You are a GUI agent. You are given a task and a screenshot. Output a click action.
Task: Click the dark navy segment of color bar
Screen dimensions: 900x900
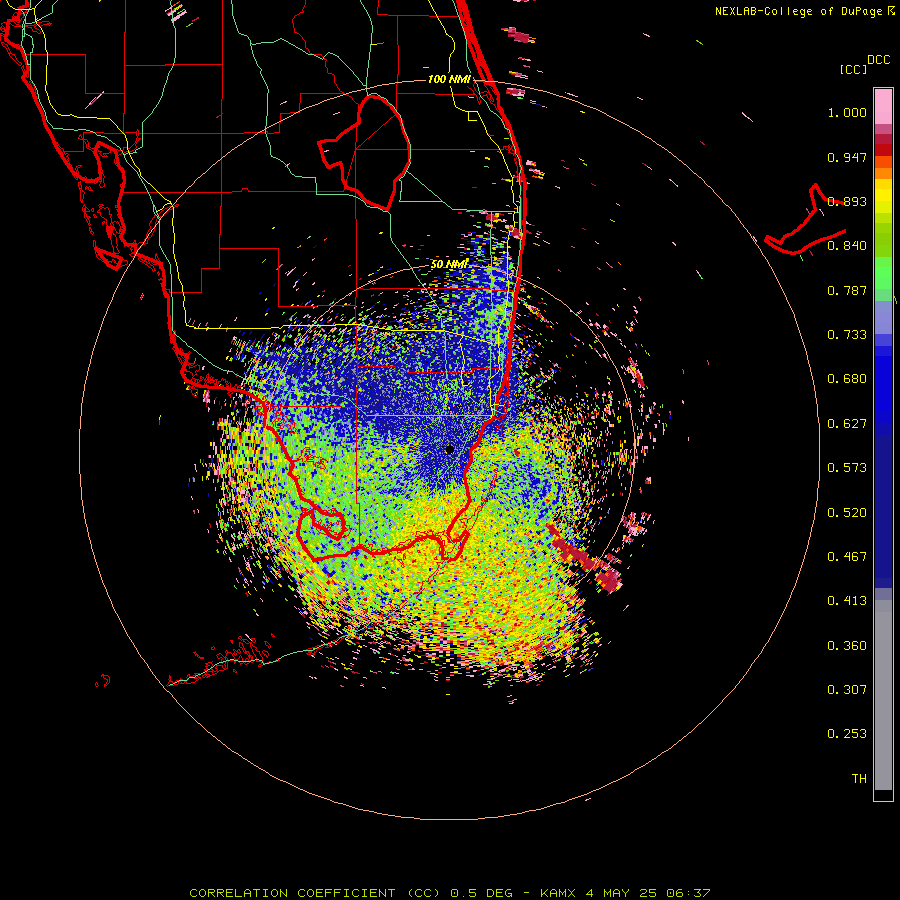[x=883, y=511]
